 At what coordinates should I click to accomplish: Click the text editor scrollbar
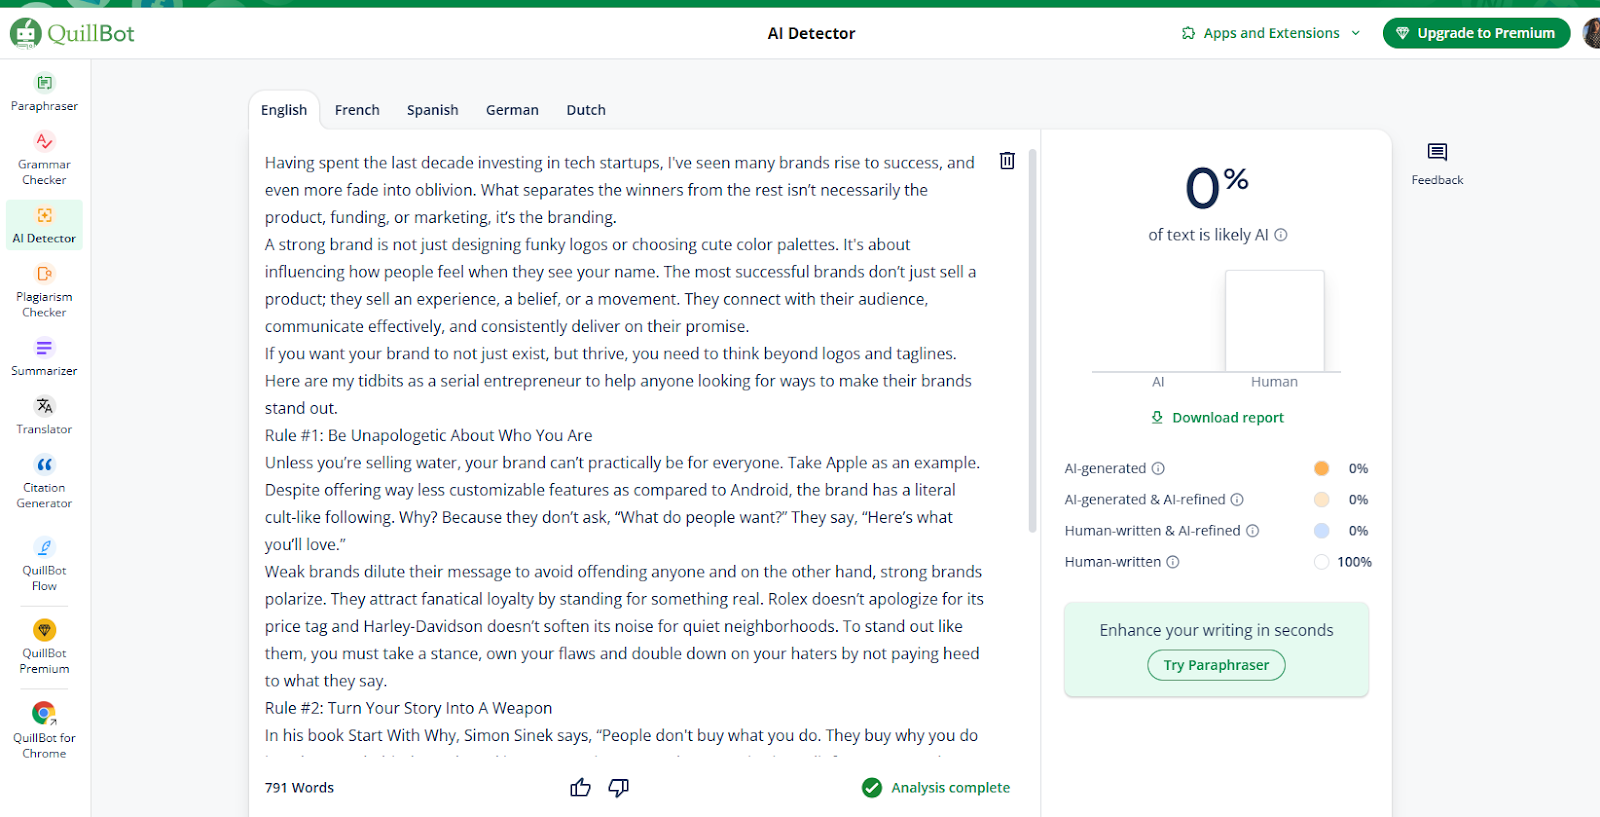1032,340
